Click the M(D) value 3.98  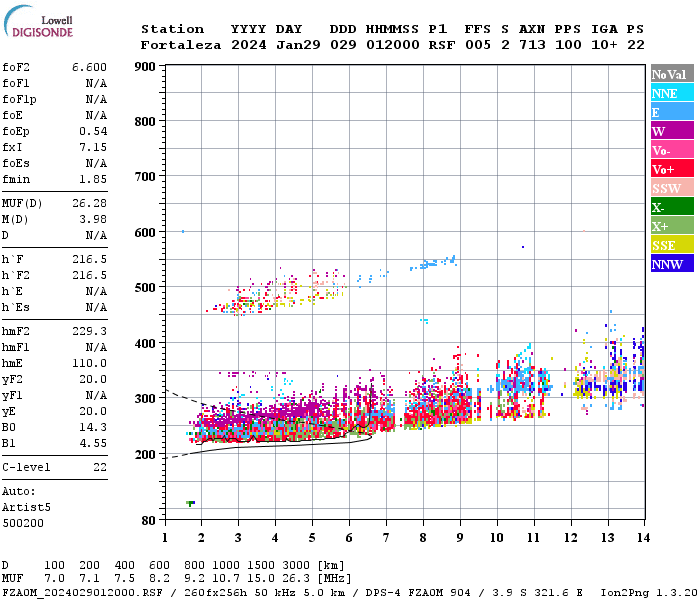pos(93,220)
